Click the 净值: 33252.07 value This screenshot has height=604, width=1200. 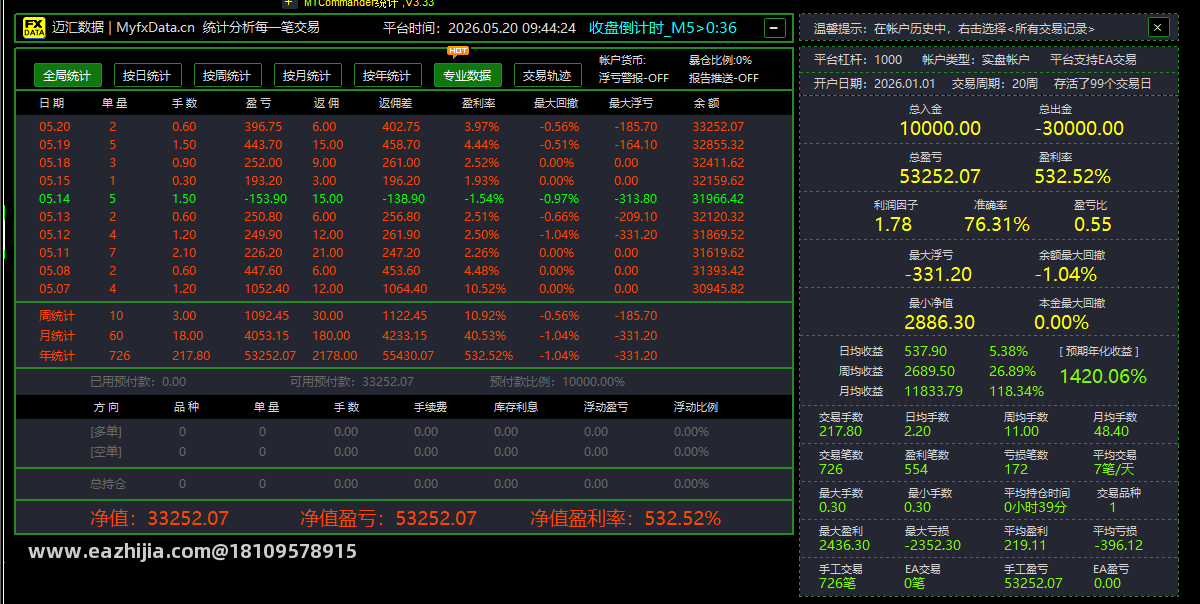[x=159, y=518]
